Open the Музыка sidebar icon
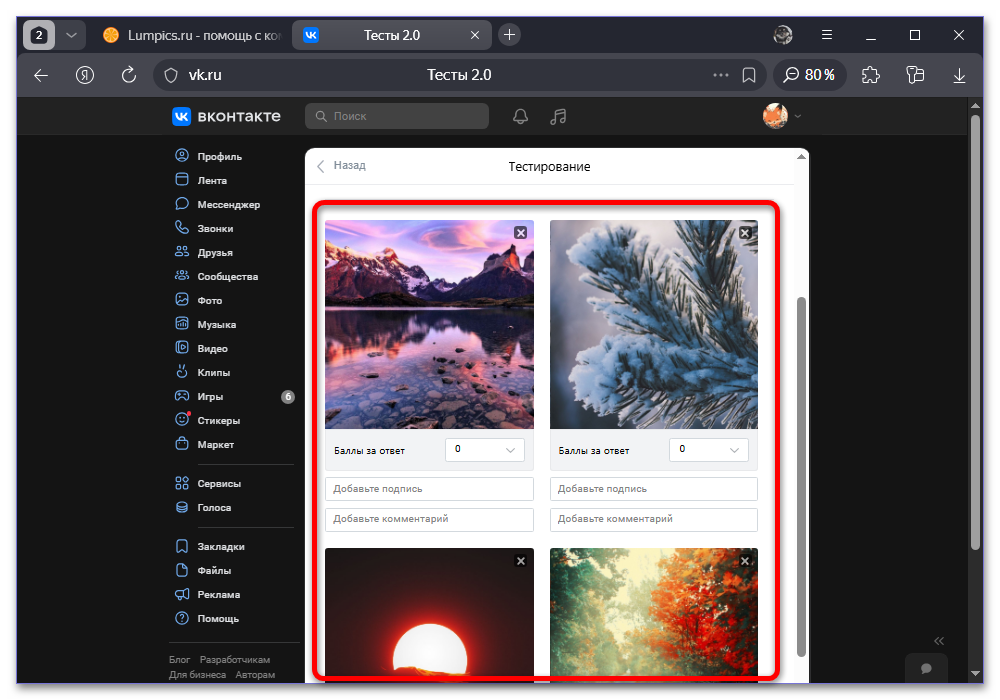1000x700 pixels. click(x=182, y=324)
